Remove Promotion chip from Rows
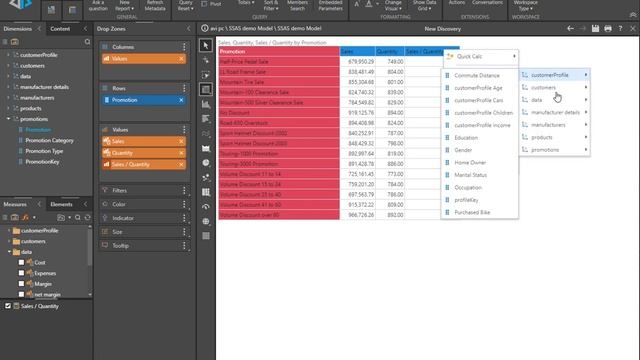Image resolution: width=640 pixels, height=360 pixels. tap(181, 100)
